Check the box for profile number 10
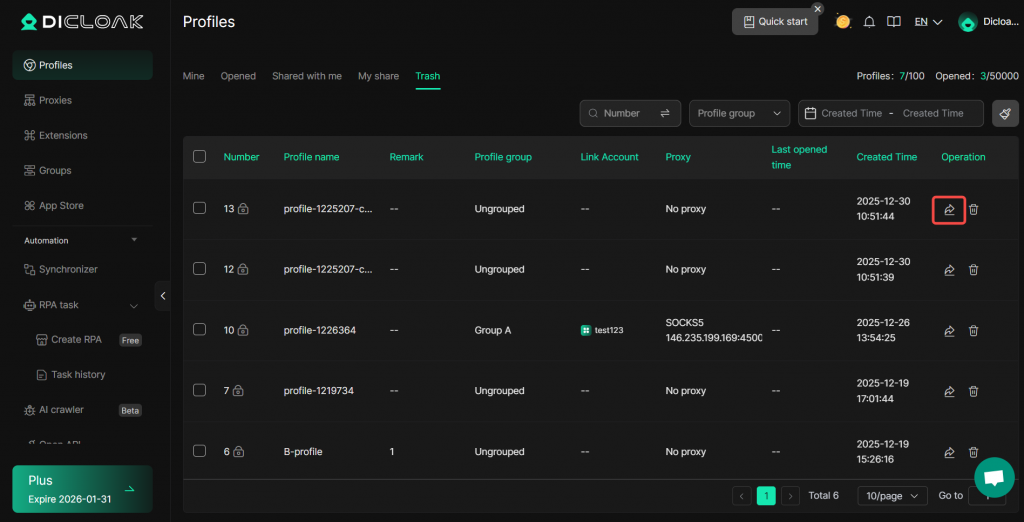Viewport: 1024px width, 522px height. 199,330
